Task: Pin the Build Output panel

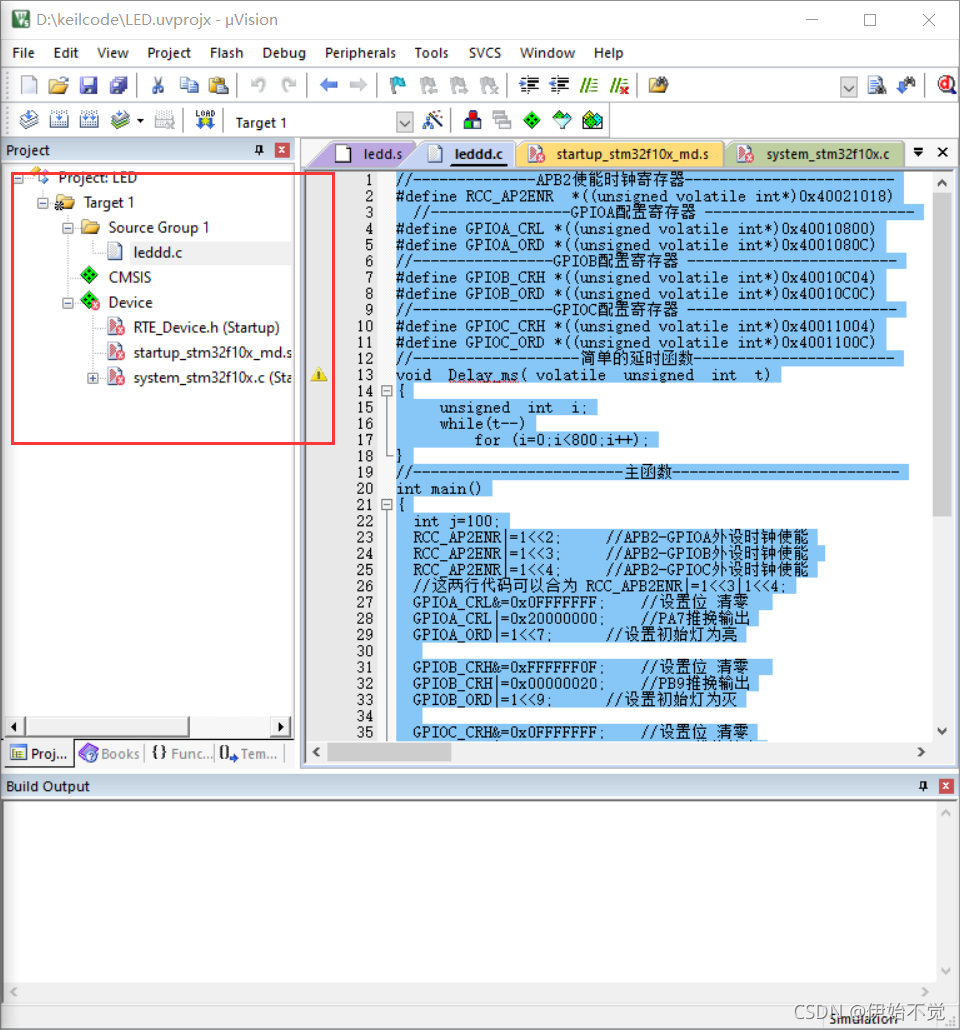Action: 923,786
